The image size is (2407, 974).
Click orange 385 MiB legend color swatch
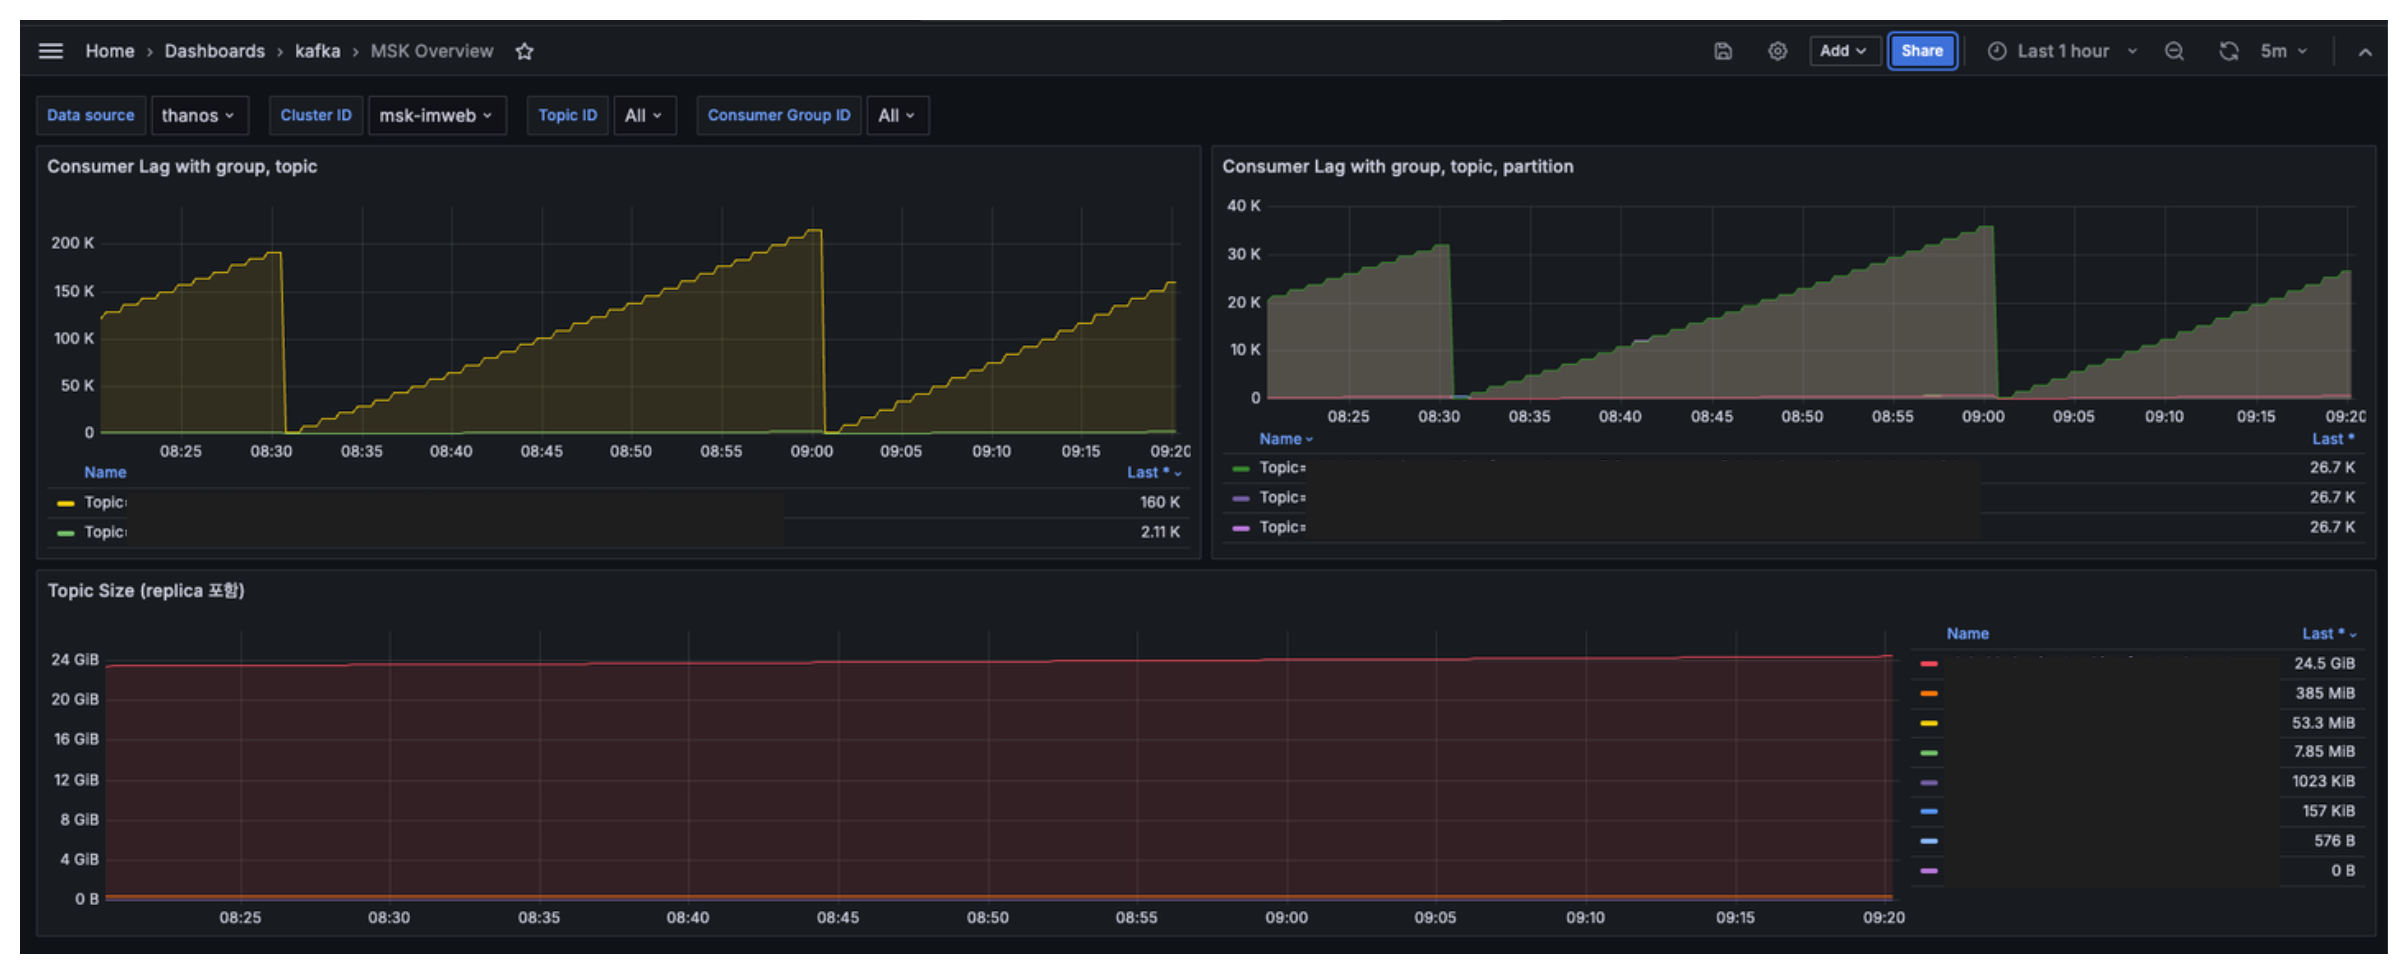[x=1929, y=693]
